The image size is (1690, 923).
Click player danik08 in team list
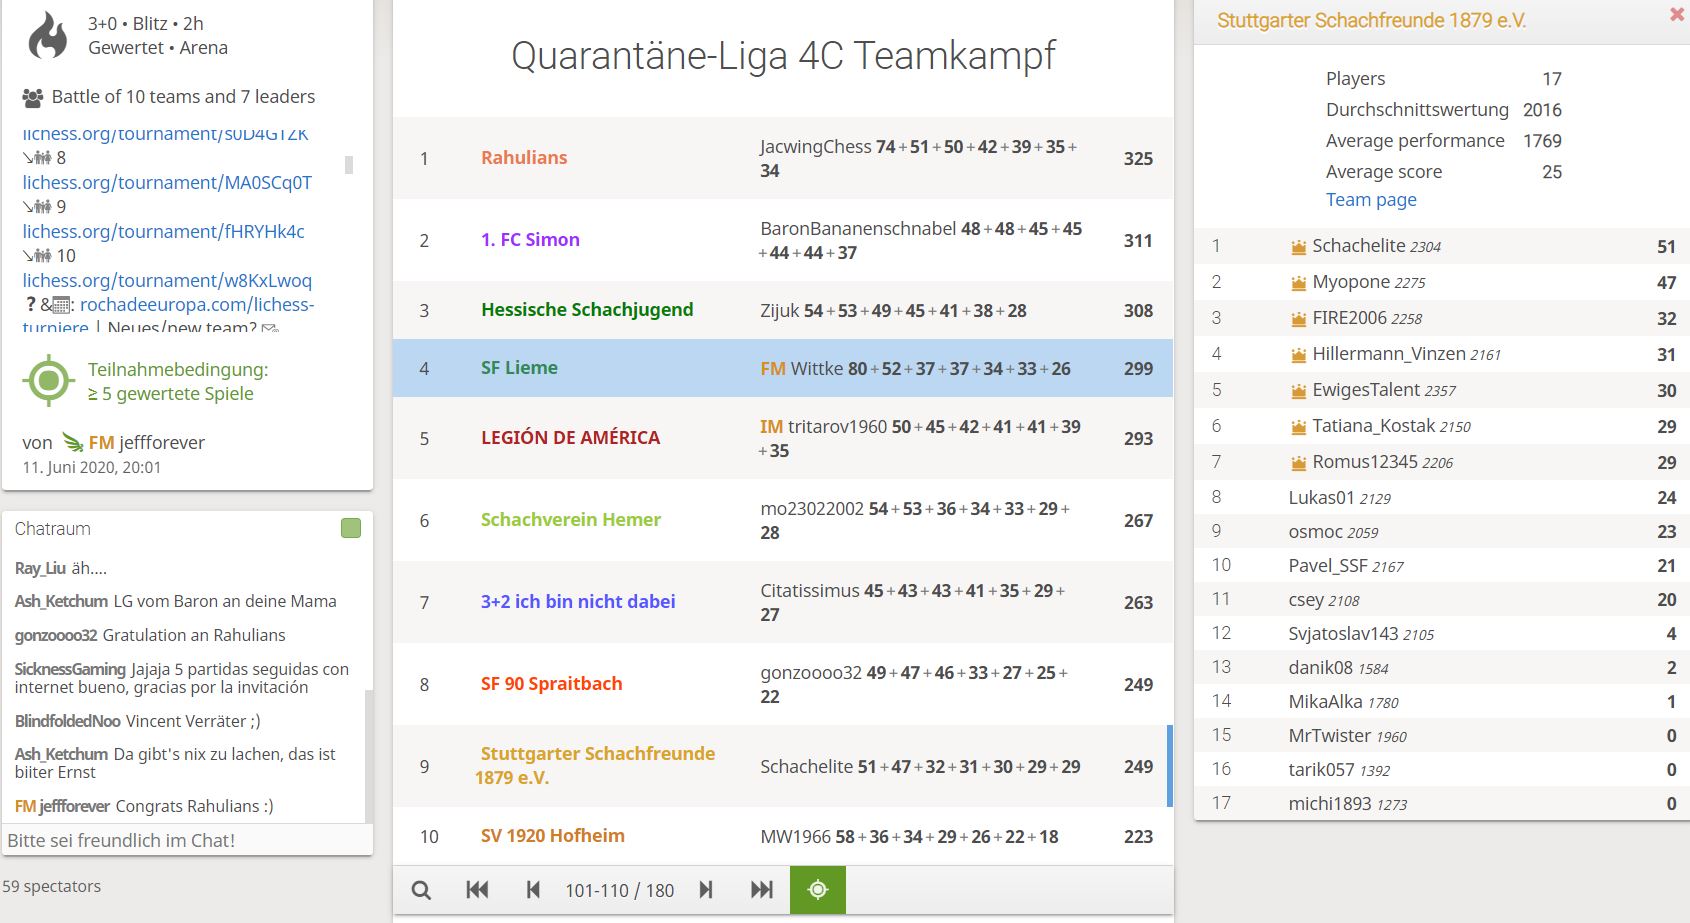[1320, 668]
